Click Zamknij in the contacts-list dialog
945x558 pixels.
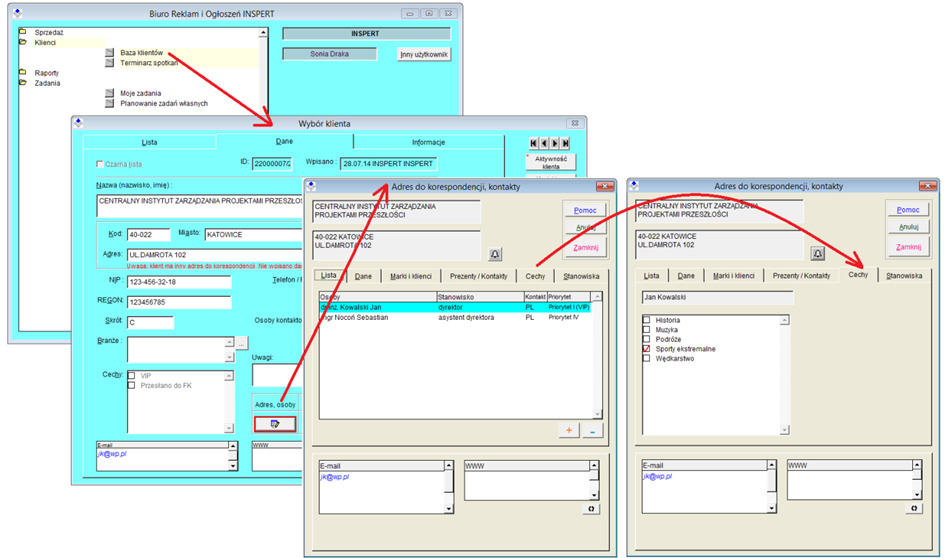585,248
